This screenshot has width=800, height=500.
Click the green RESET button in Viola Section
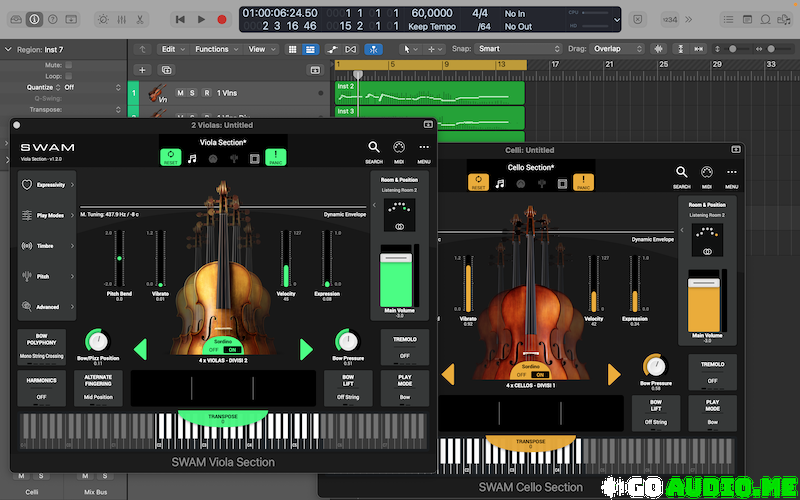pos(170,157)
